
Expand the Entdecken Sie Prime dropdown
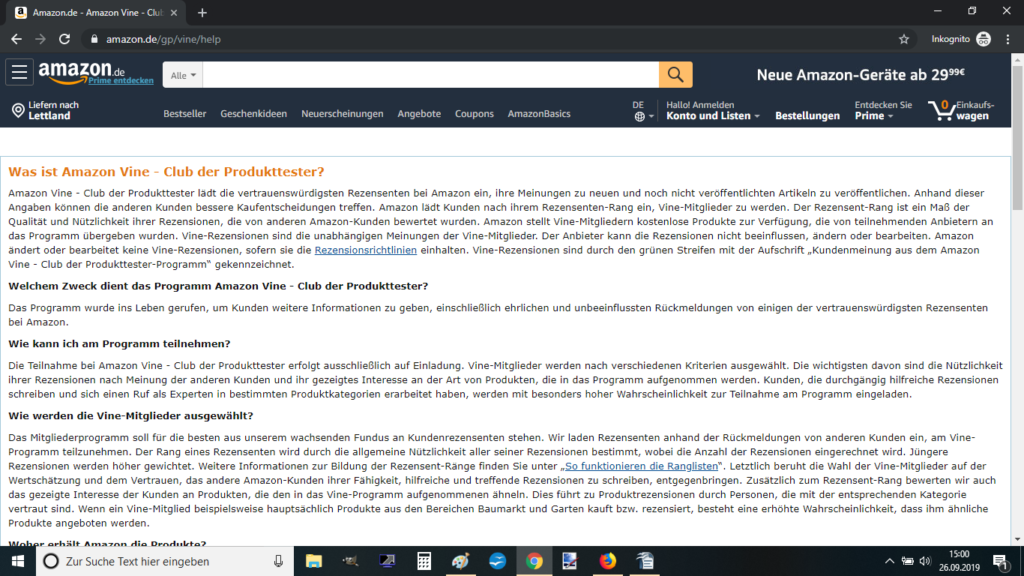coord(883,110)
